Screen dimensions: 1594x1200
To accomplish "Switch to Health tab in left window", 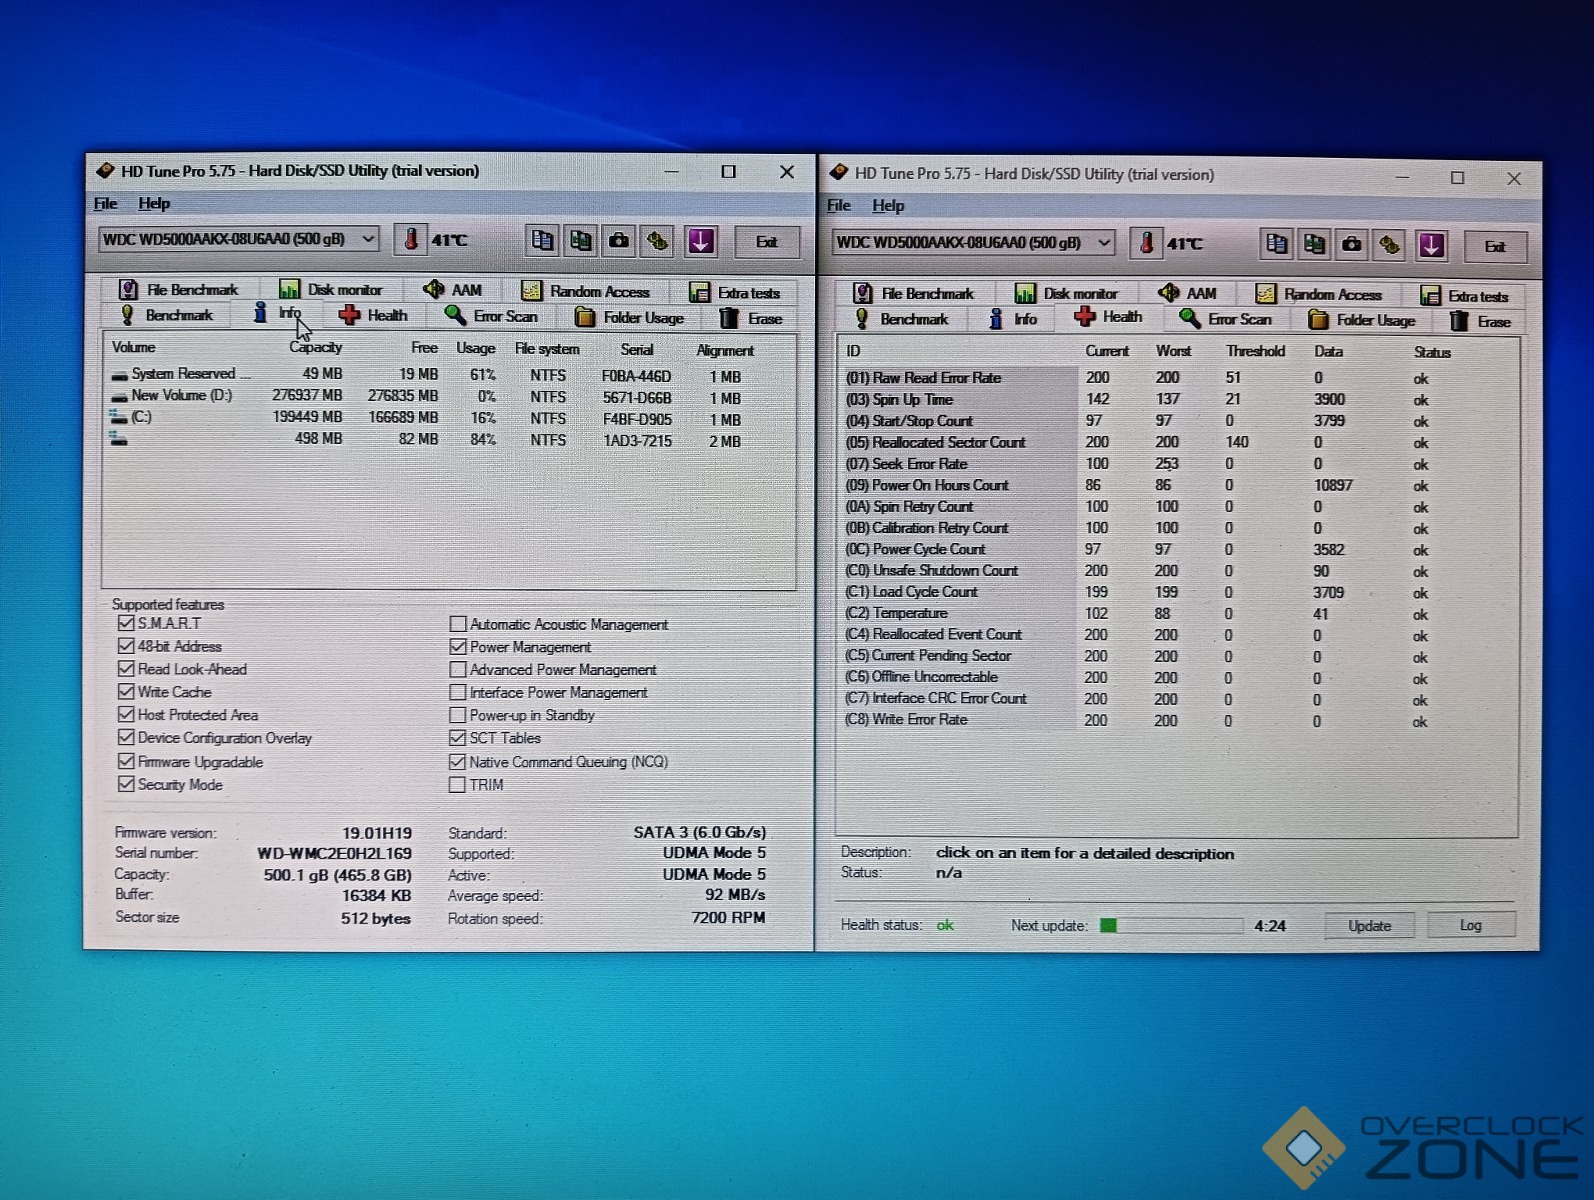I will pos(373,315).
